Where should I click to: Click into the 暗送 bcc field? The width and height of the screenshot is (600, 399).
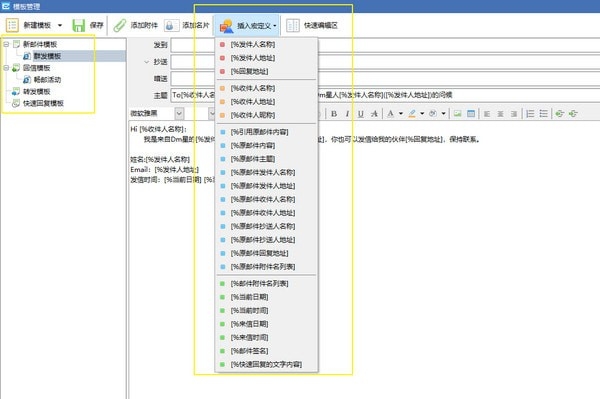coord(385,79)
